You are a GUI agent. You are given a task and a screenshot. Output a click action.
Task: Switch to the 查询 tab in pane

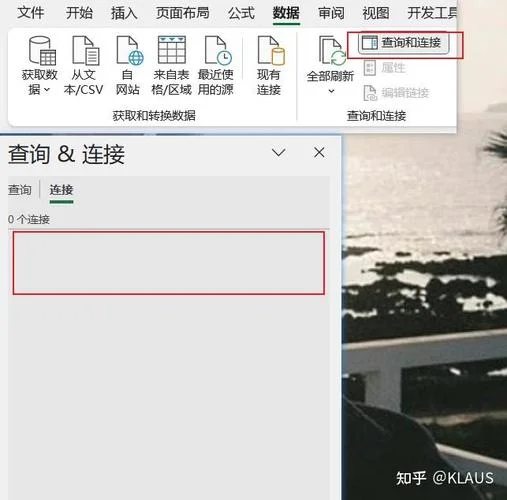pyautogui.click(x=20, y=190)
